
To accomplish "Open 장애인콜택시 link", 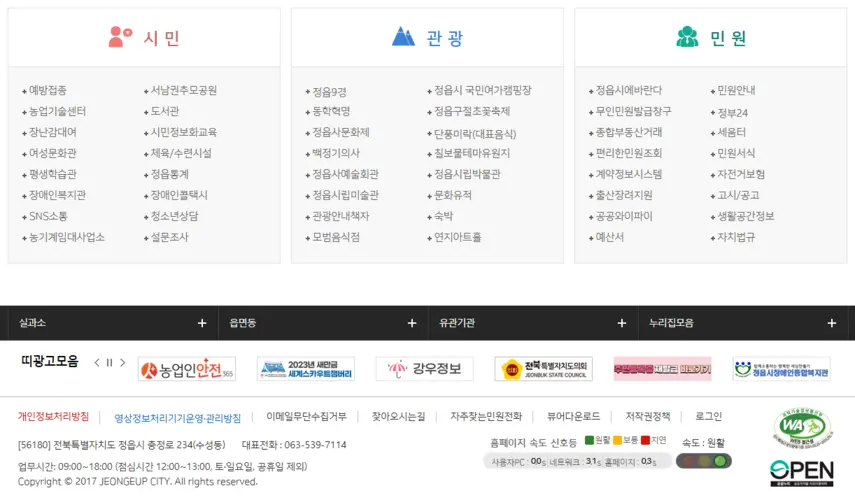I will (x=179, y=195).
